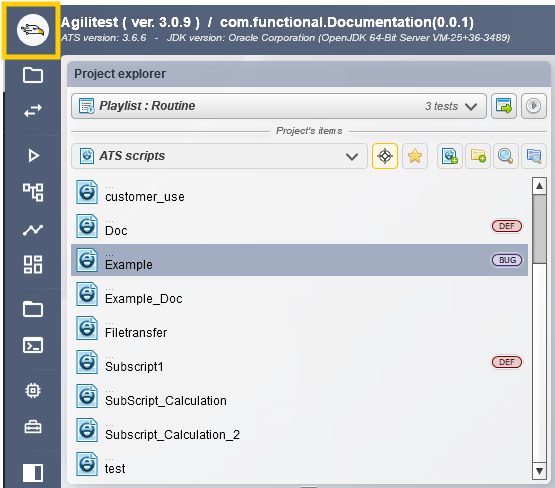The image size is (555, 488).
Task: Toggle the target locate button
Action: coord(385,156)
